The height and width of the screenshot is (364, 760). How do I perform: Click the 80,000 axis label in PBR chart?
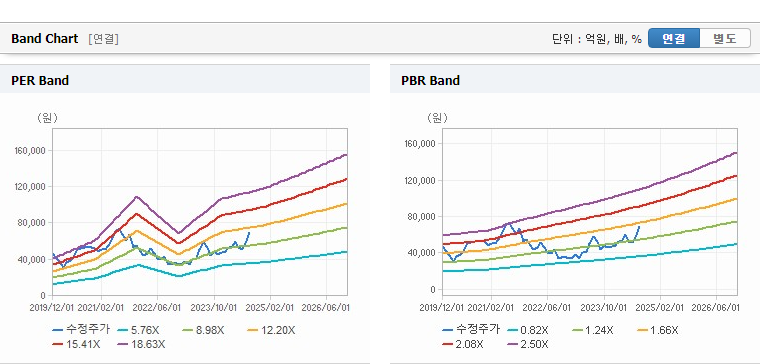pos(422,217)
